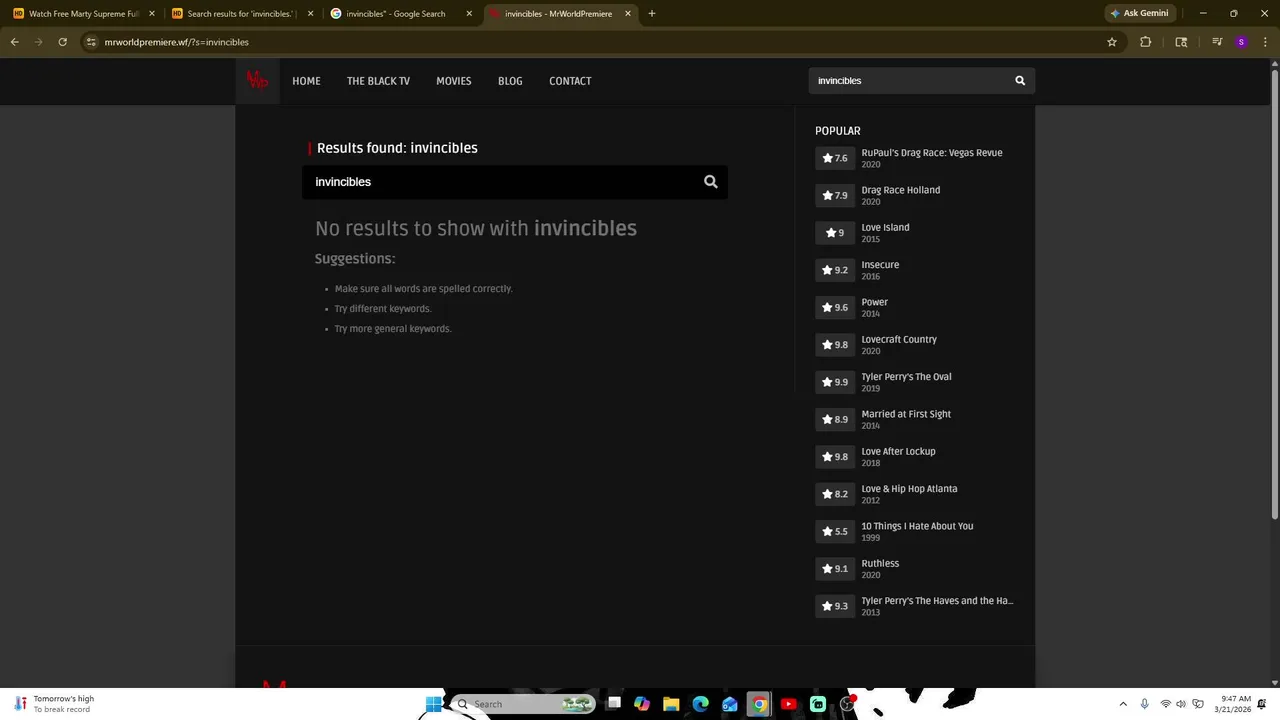Screen dimensions: 1280x720
Task: Open Tyler Perry's The Oval
Action: point(906,377)
